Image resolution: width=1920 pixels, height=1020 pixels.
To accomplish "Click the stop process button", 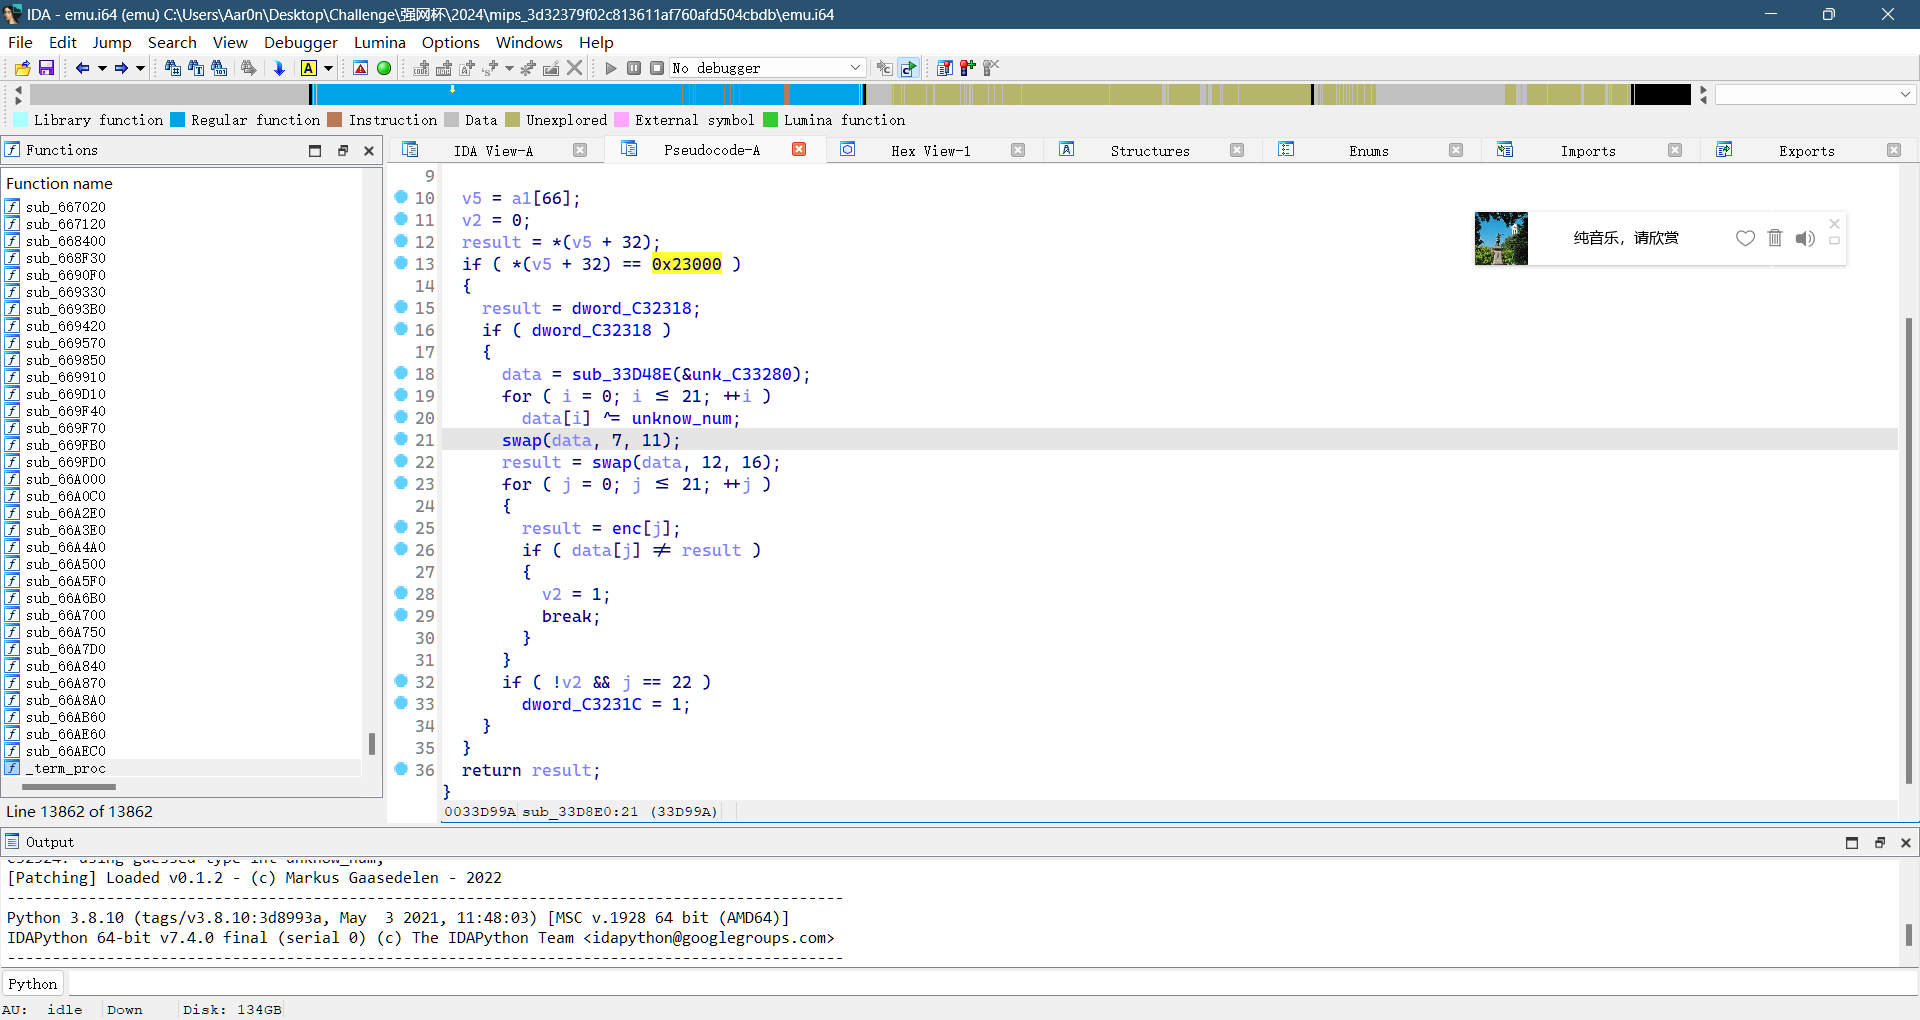I will pos(657,68).
